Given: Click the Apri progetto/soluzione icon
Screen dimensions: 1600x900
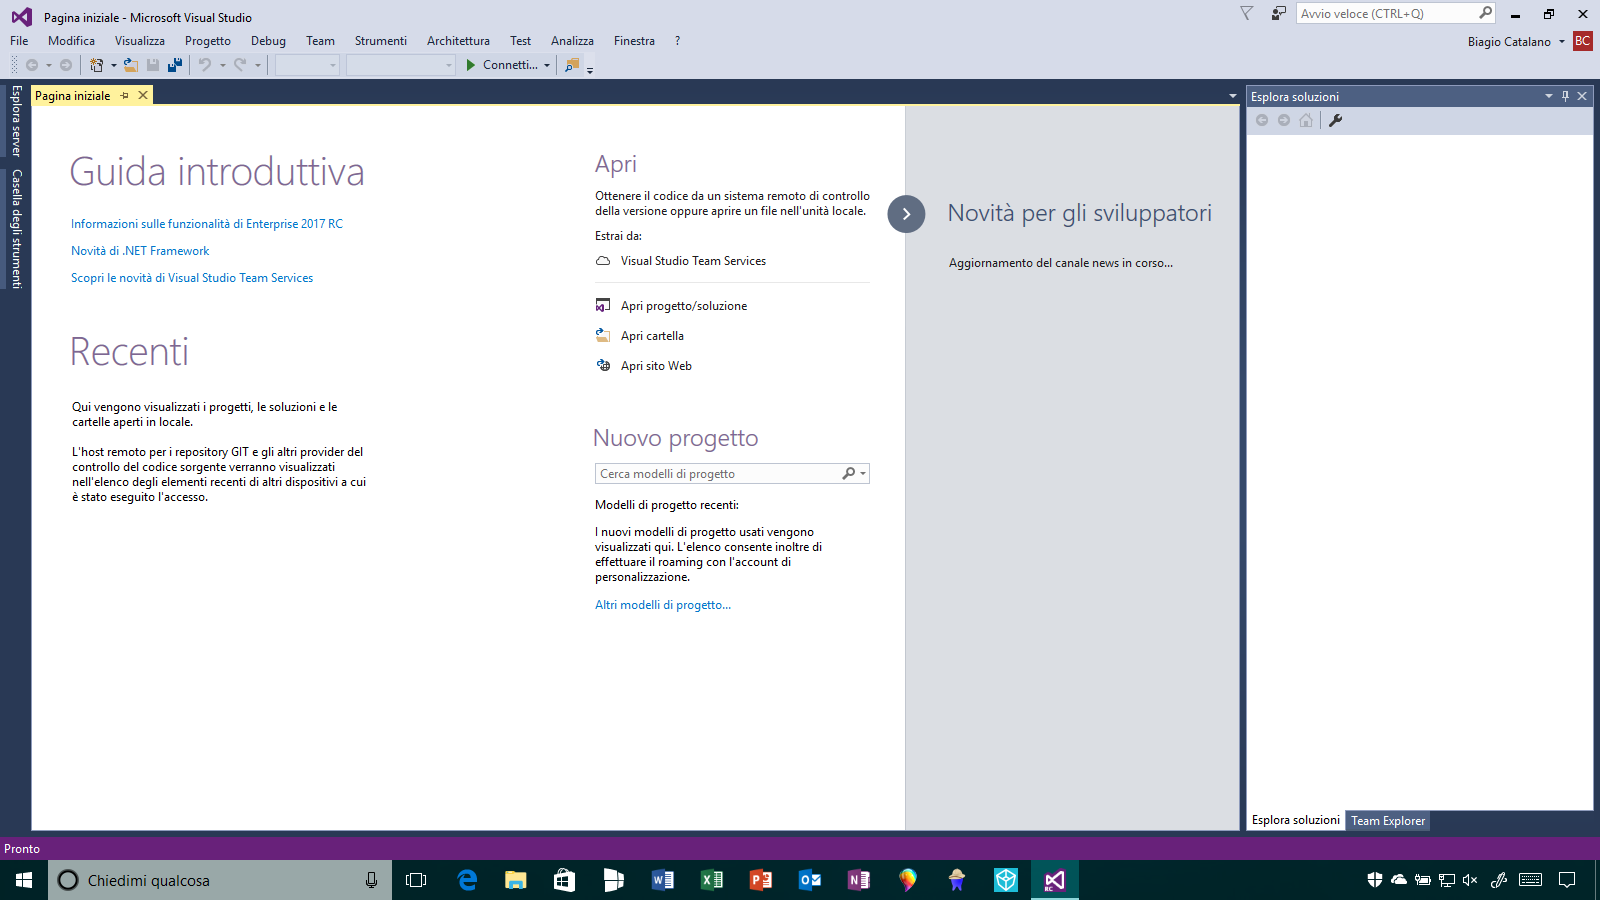Looking at the screenshot, I should [603, 305].
